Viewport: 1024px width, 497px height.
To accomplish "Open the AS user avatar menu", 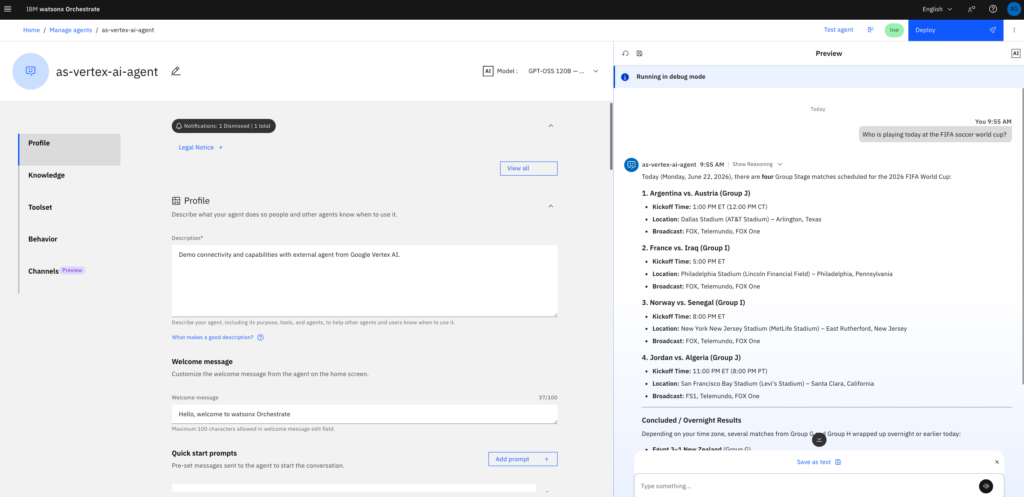I will pyautogui.click(x=1013, y=9).
